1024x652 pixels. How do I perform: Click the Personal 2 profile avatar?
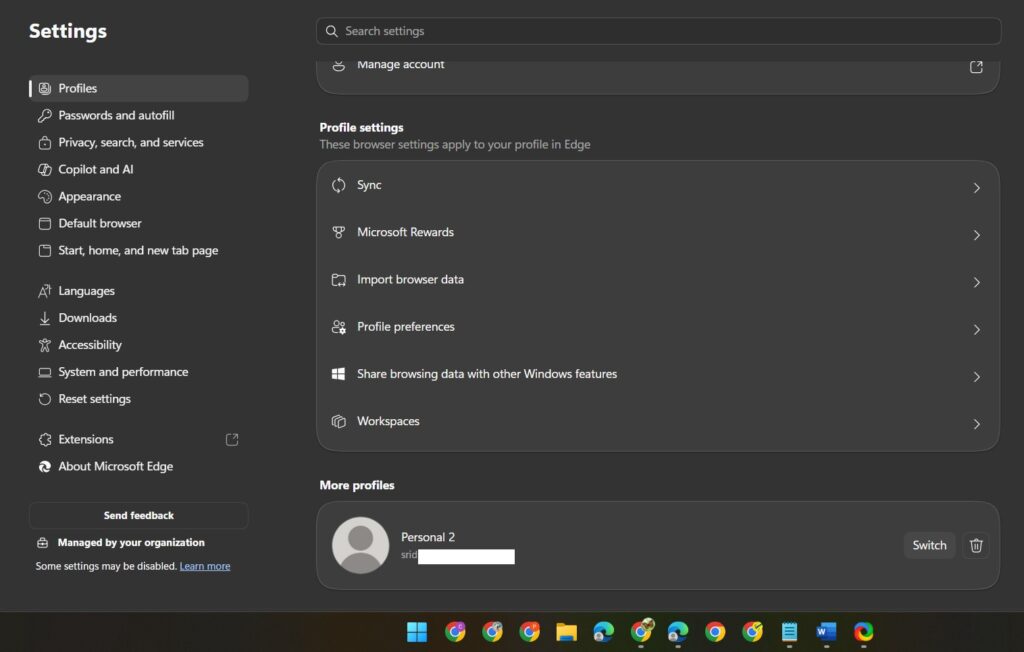pos(360,546)
